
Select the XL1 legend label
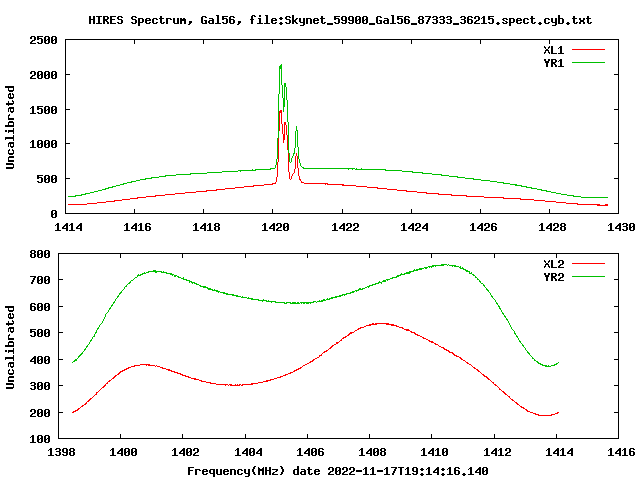(x=553, y=50)
